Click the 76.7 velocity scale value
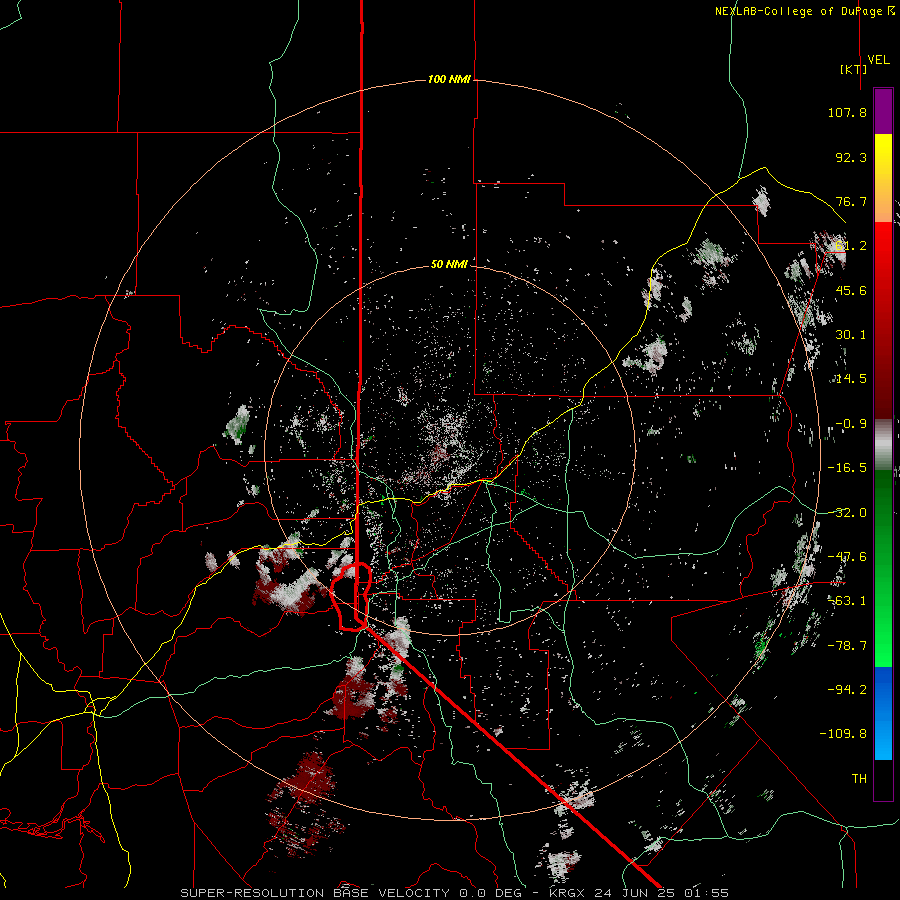This screenshot has width=900, height=900. (851, 201)
